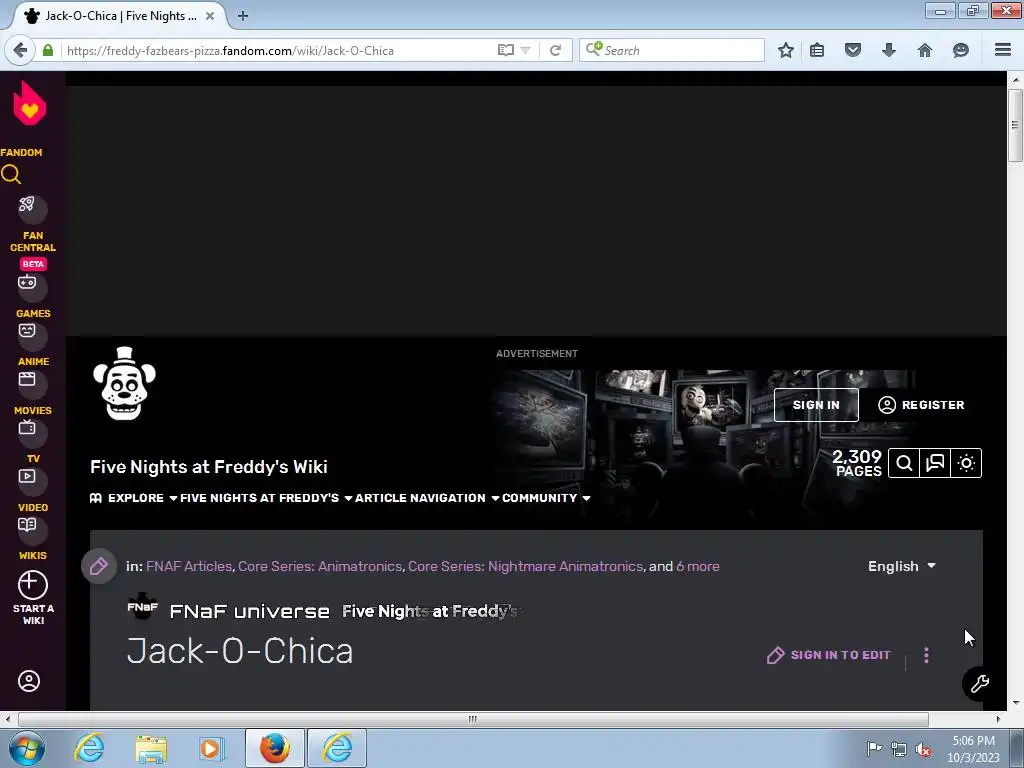Open Core Series: Nightmare Animatronics link
Image resolution: width=1024 pixels, height=768 pixels.
[x=526, y=566]
